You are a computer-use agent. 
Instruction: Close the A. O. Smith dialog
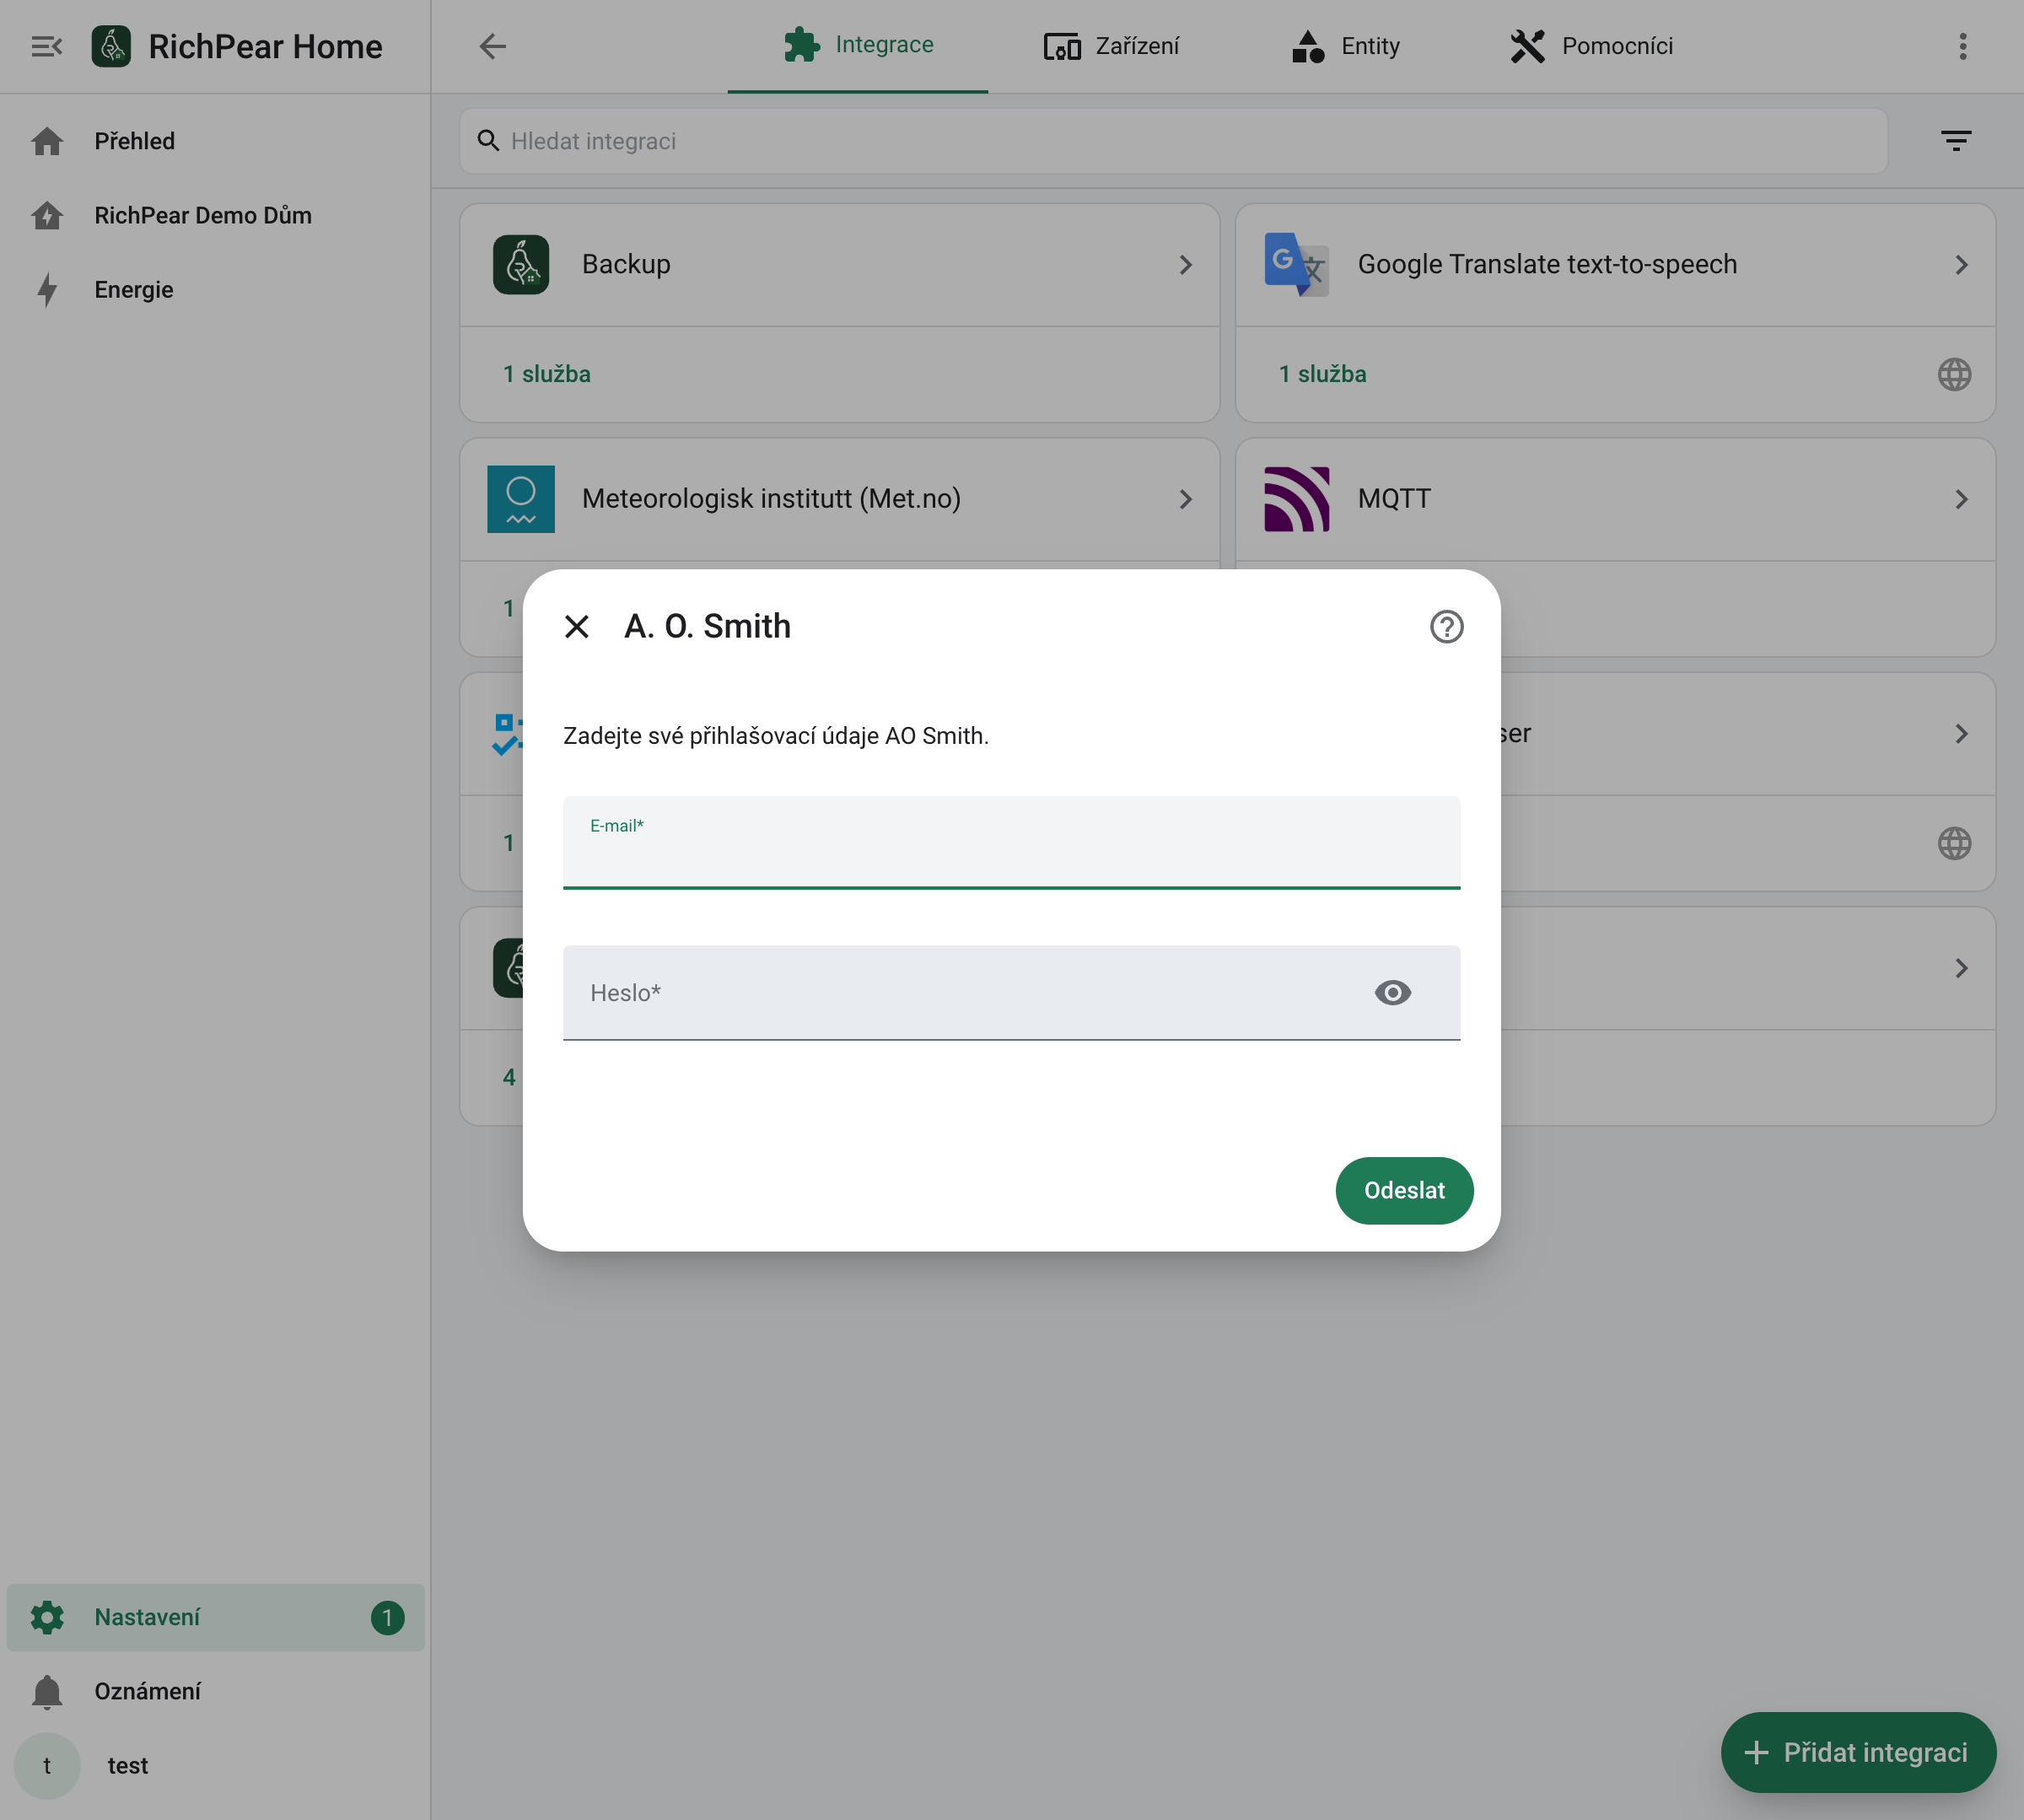tap(577, 626)
